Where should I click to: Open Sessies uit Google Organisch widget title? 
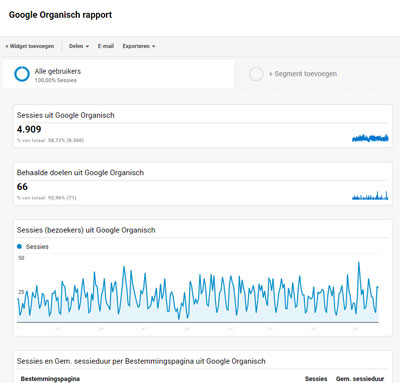[66, 115]
